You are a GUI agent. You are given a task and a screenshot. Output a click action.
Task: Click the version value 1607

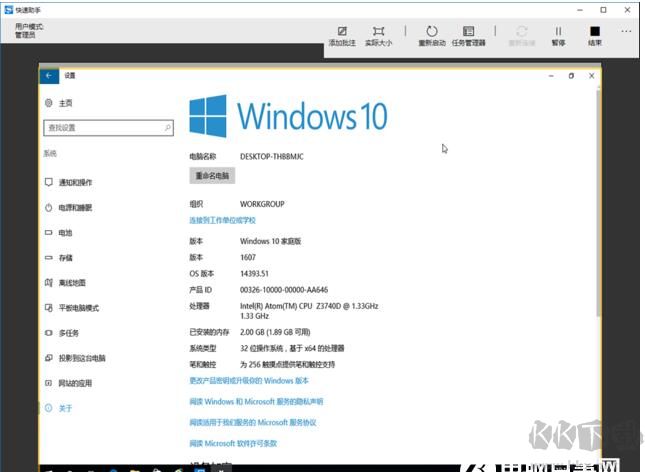[248, 257]
